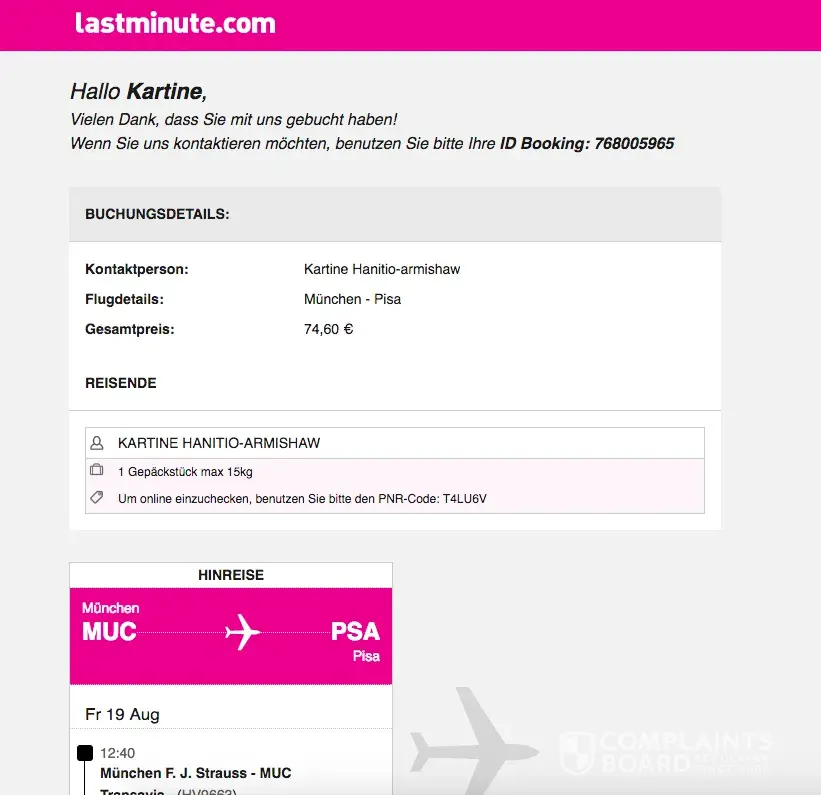Click the PSA arrival airport code
The width and height of the screenshot is (821, 795).
pos(355,632)
